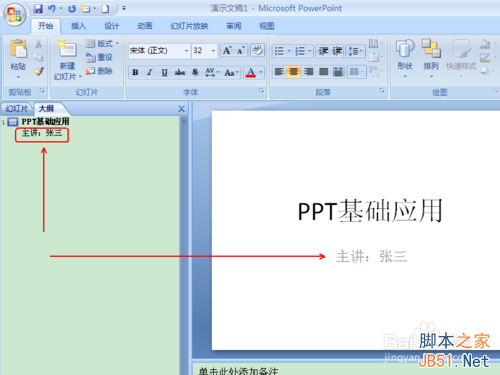Open the 视图 ribbon tab
The image size is (500, 375).
click(267, 26)
